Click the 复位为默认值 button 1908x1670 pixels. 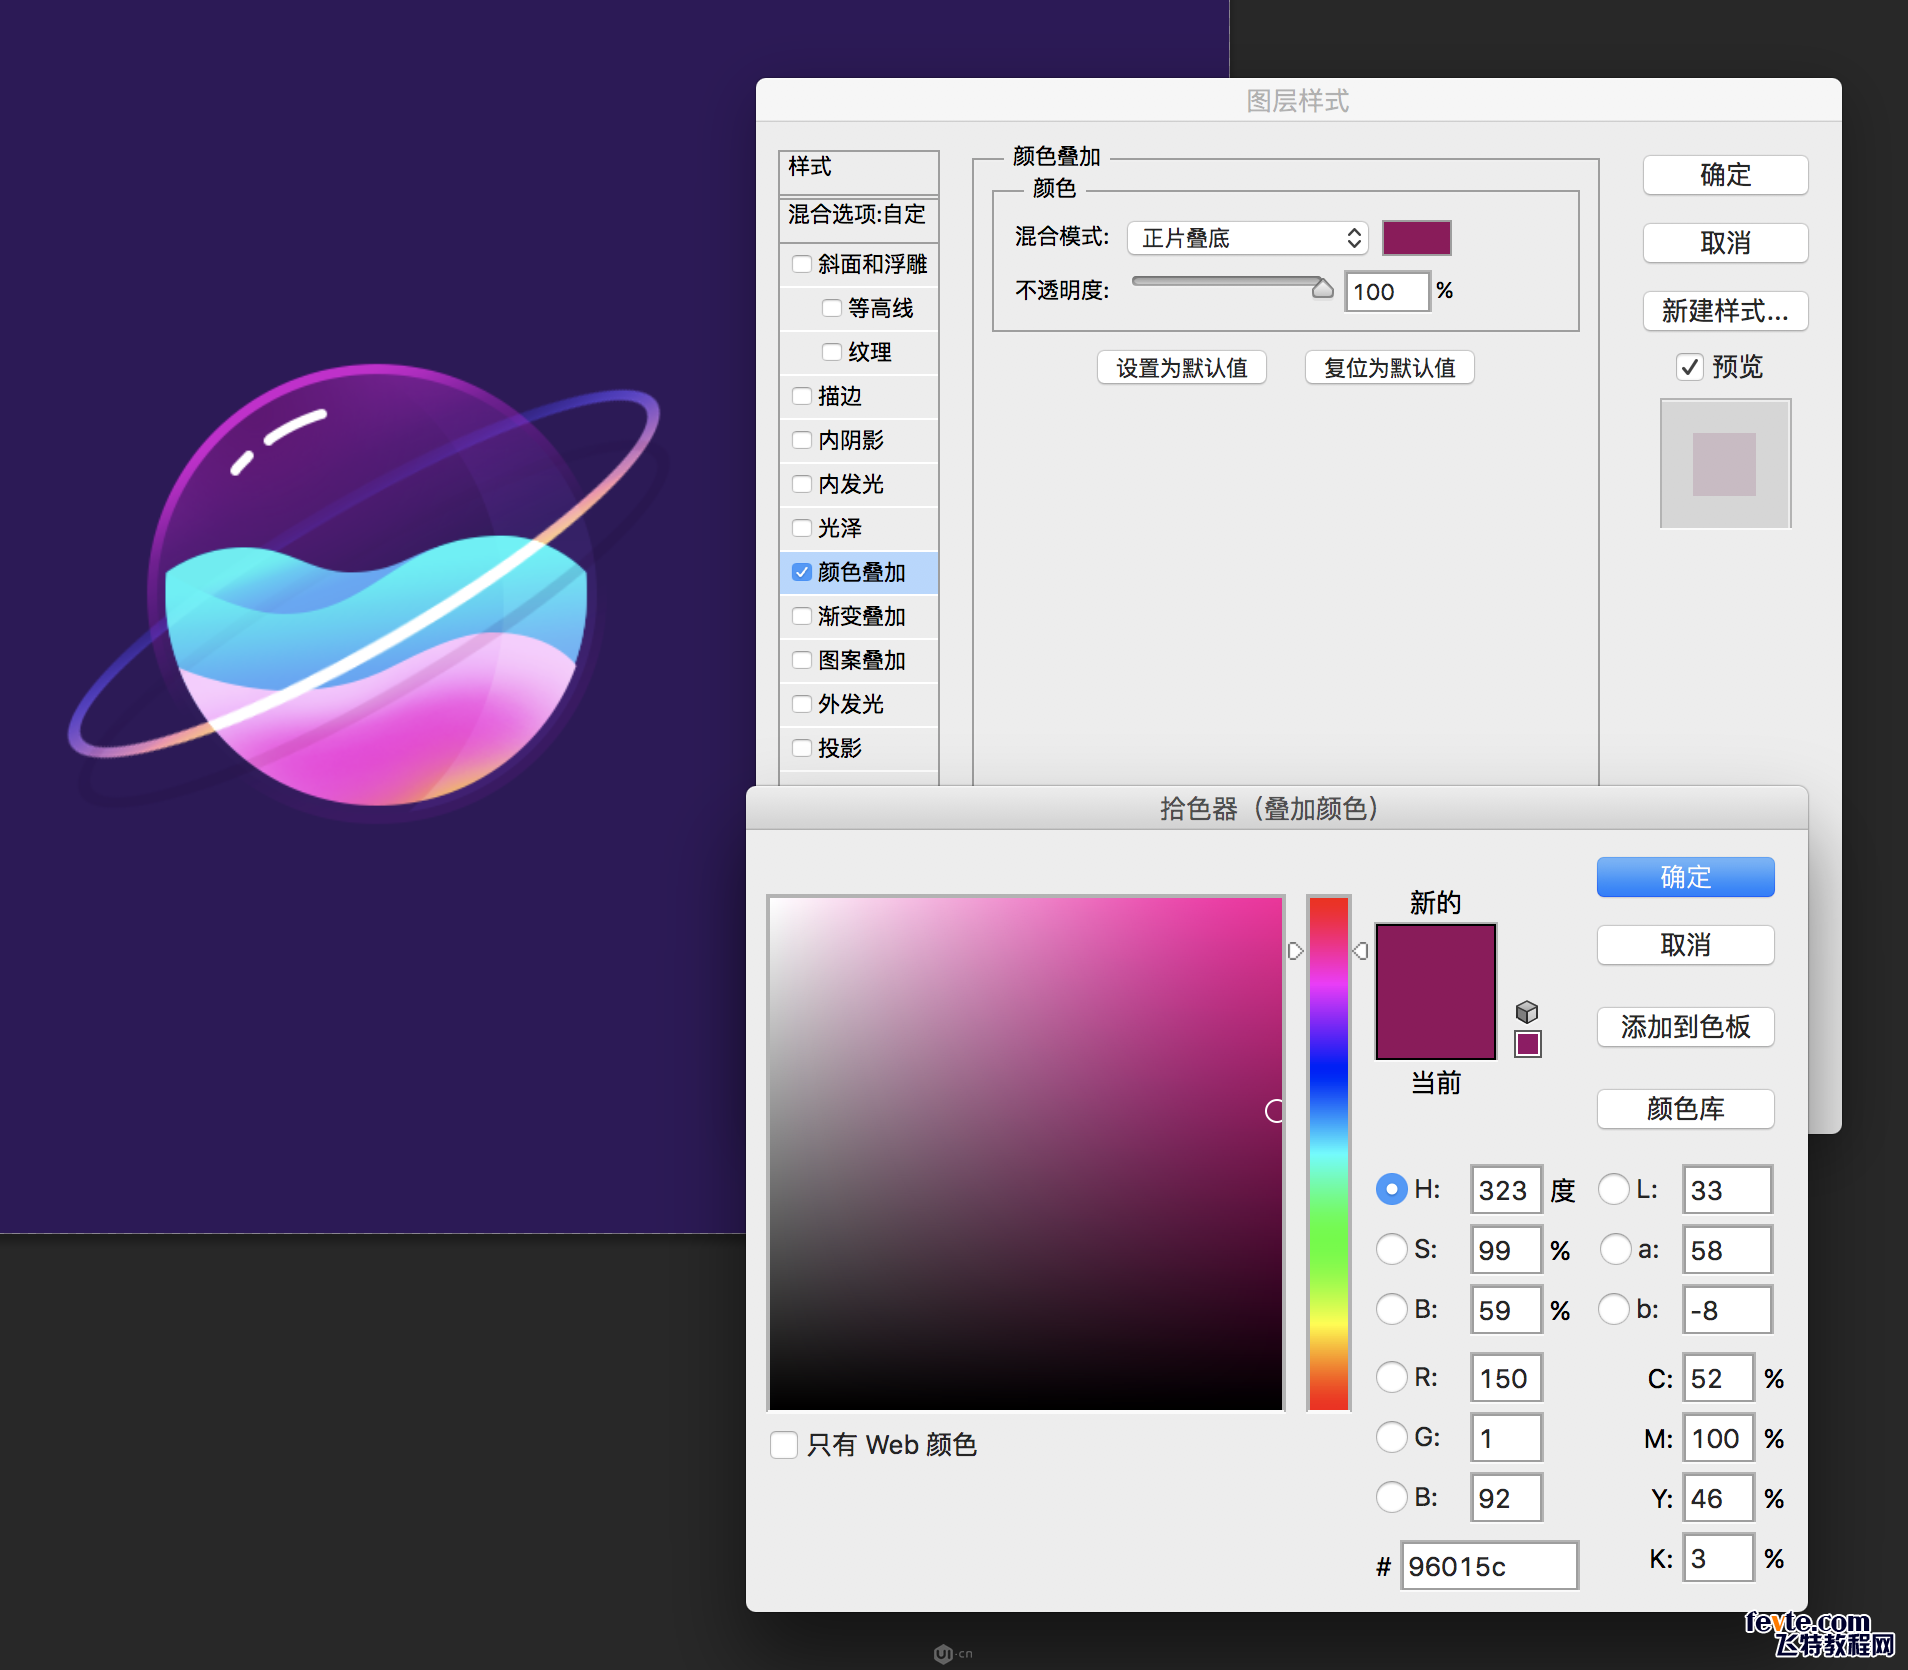(1390, 368)
